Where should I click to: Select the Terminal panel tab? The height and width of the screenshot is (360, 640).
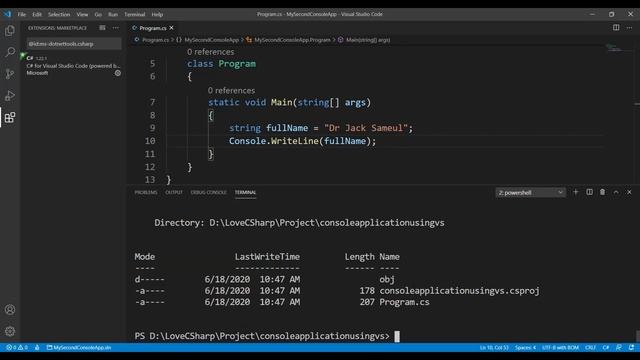245,192
